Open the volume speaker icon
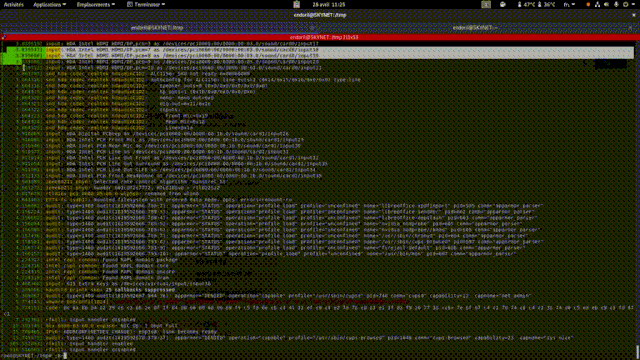The image size is (640, 360). click(607, 4)
